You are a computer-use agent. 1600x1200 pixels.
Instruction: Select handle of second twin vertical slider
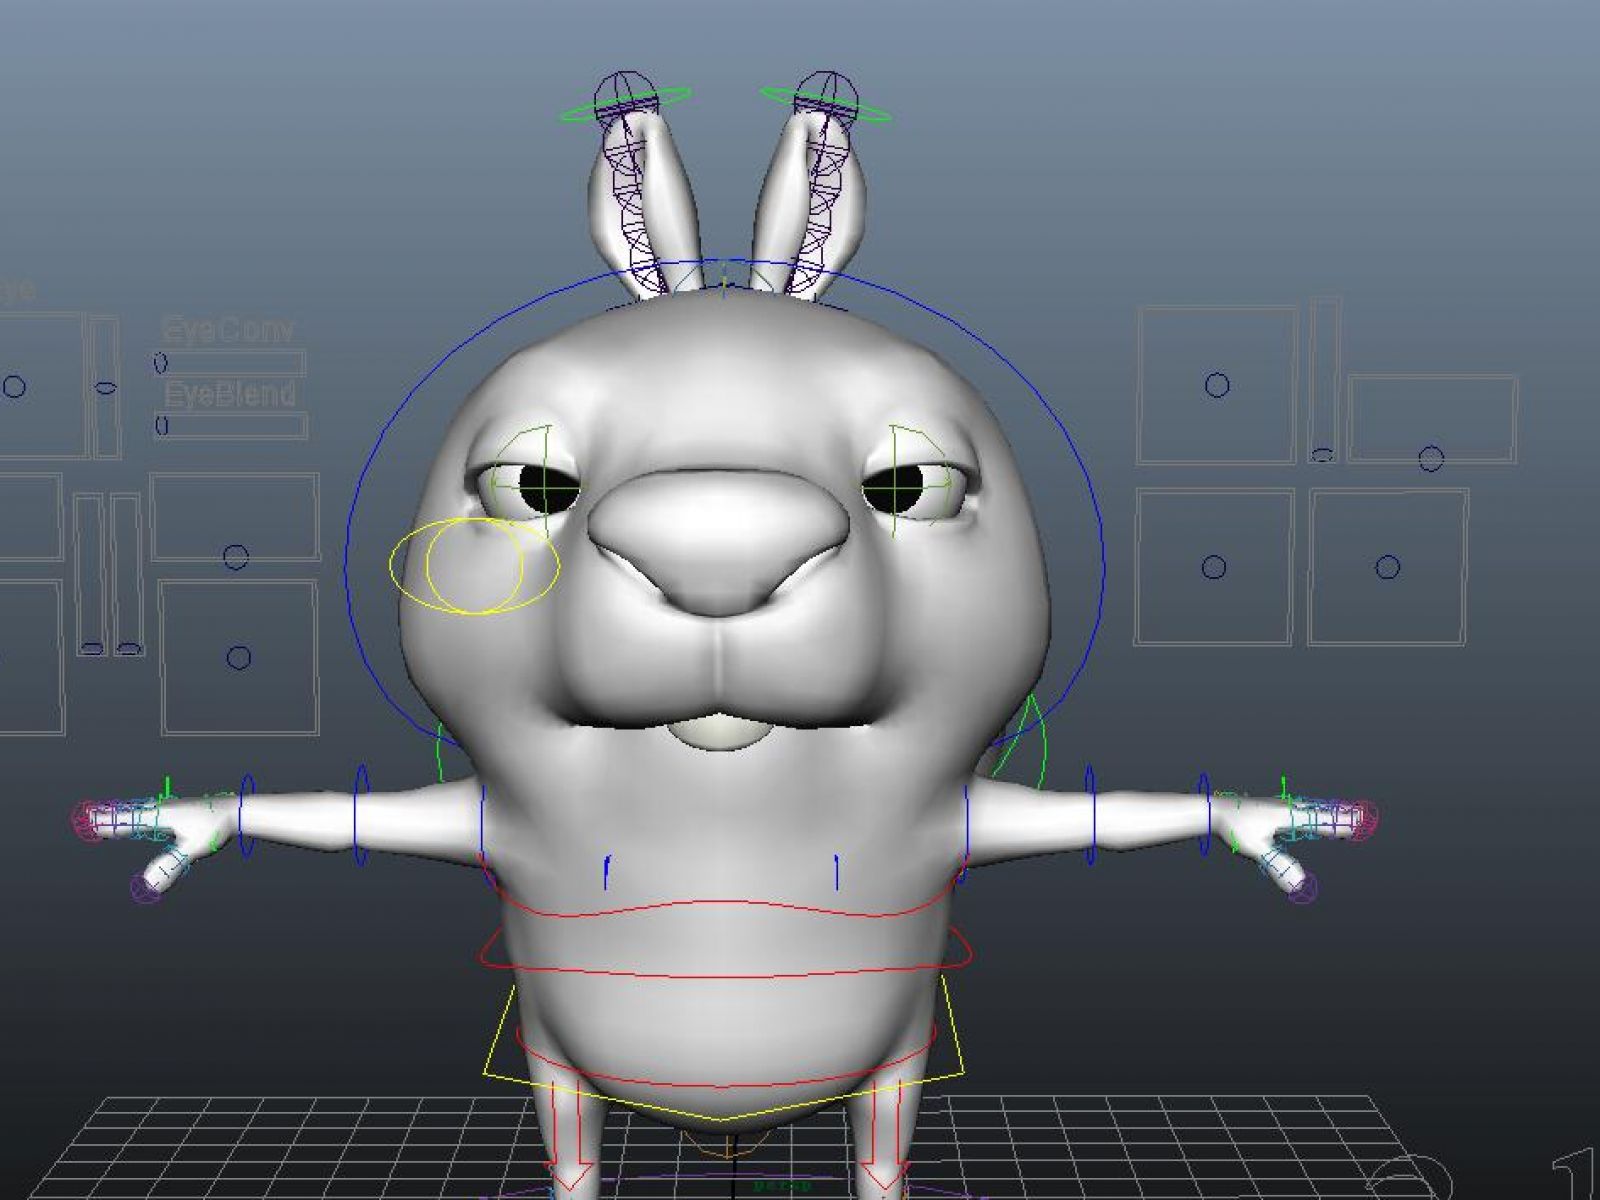[x=128, y=648]
